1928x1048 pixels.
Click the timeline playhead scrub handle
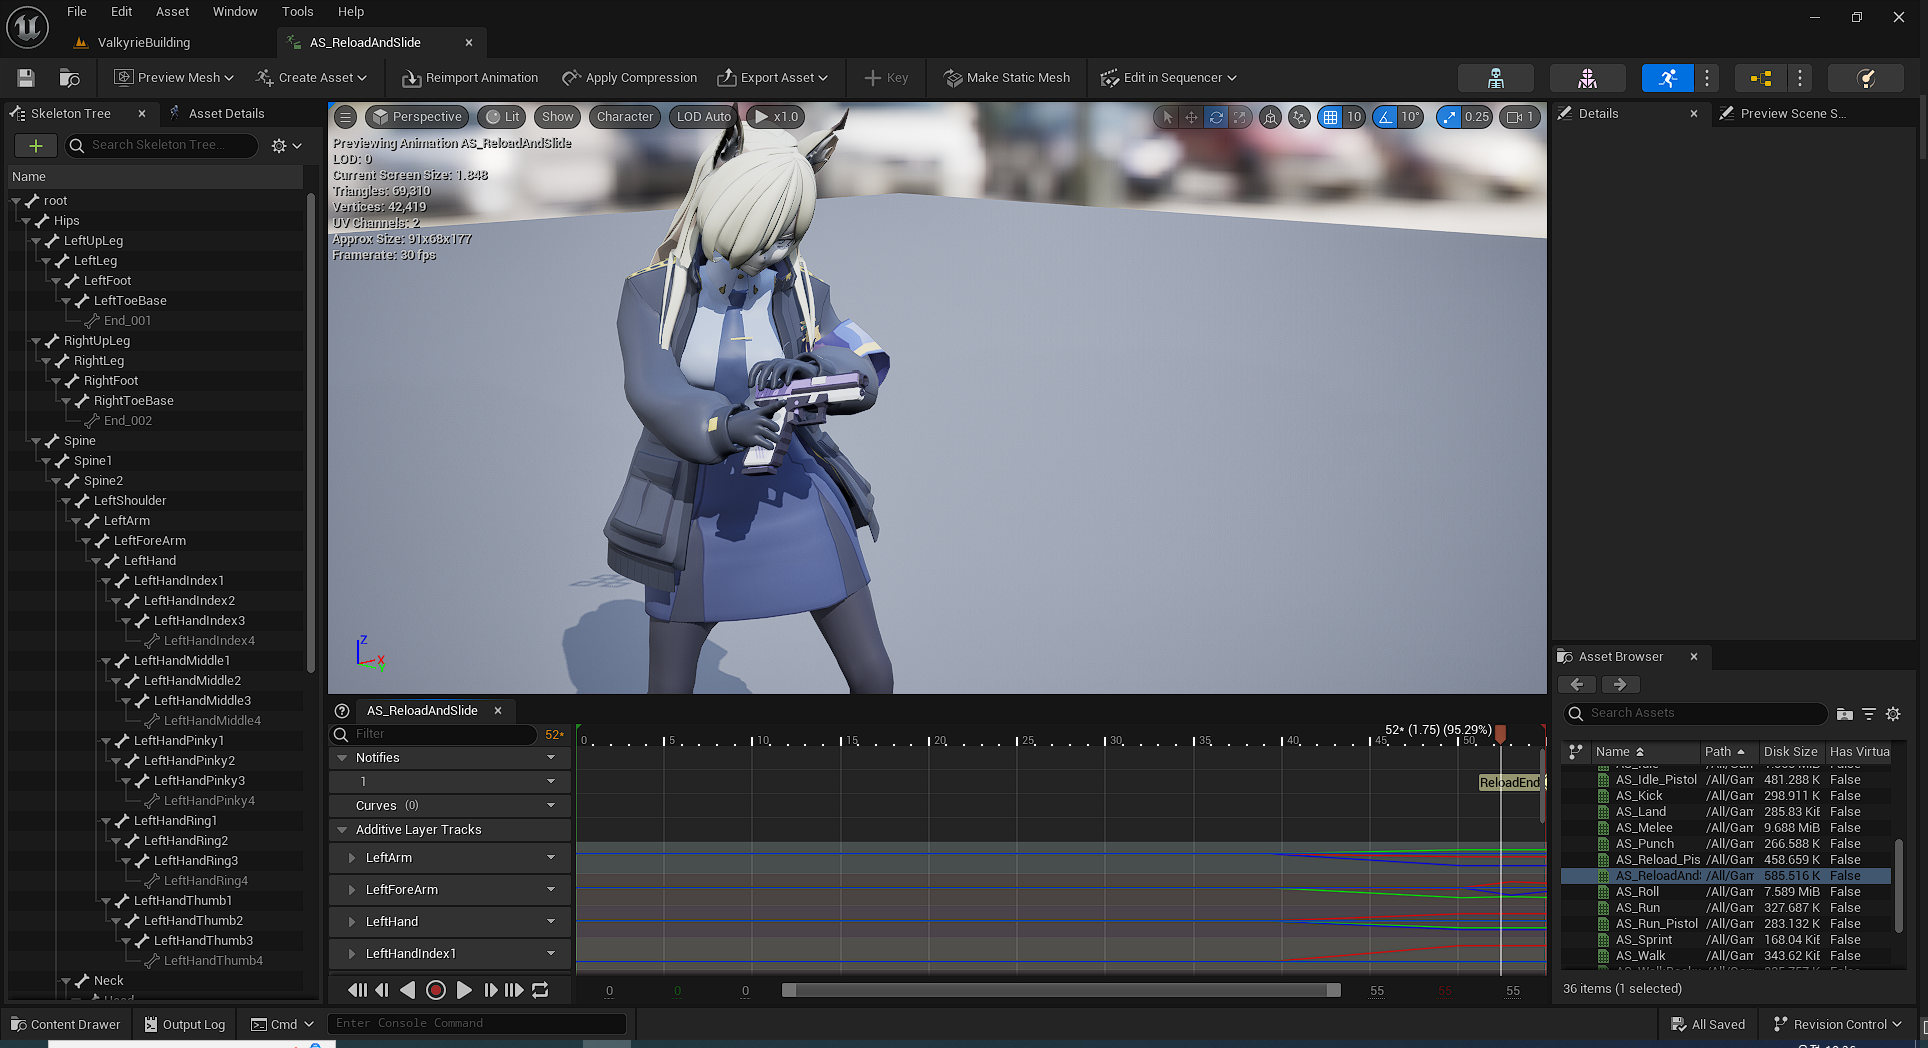(1500, 735)
